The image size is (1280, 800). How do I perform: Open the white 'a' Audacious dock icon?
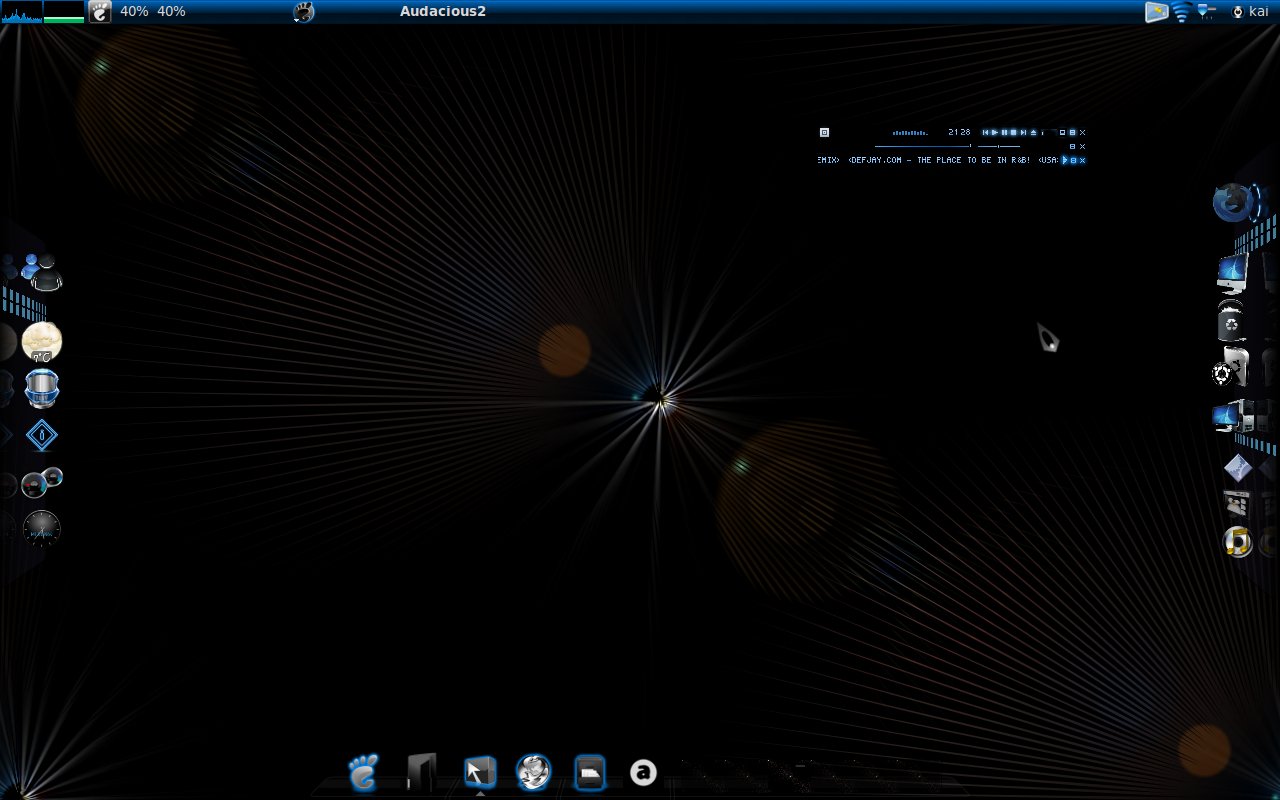[643, 772]
